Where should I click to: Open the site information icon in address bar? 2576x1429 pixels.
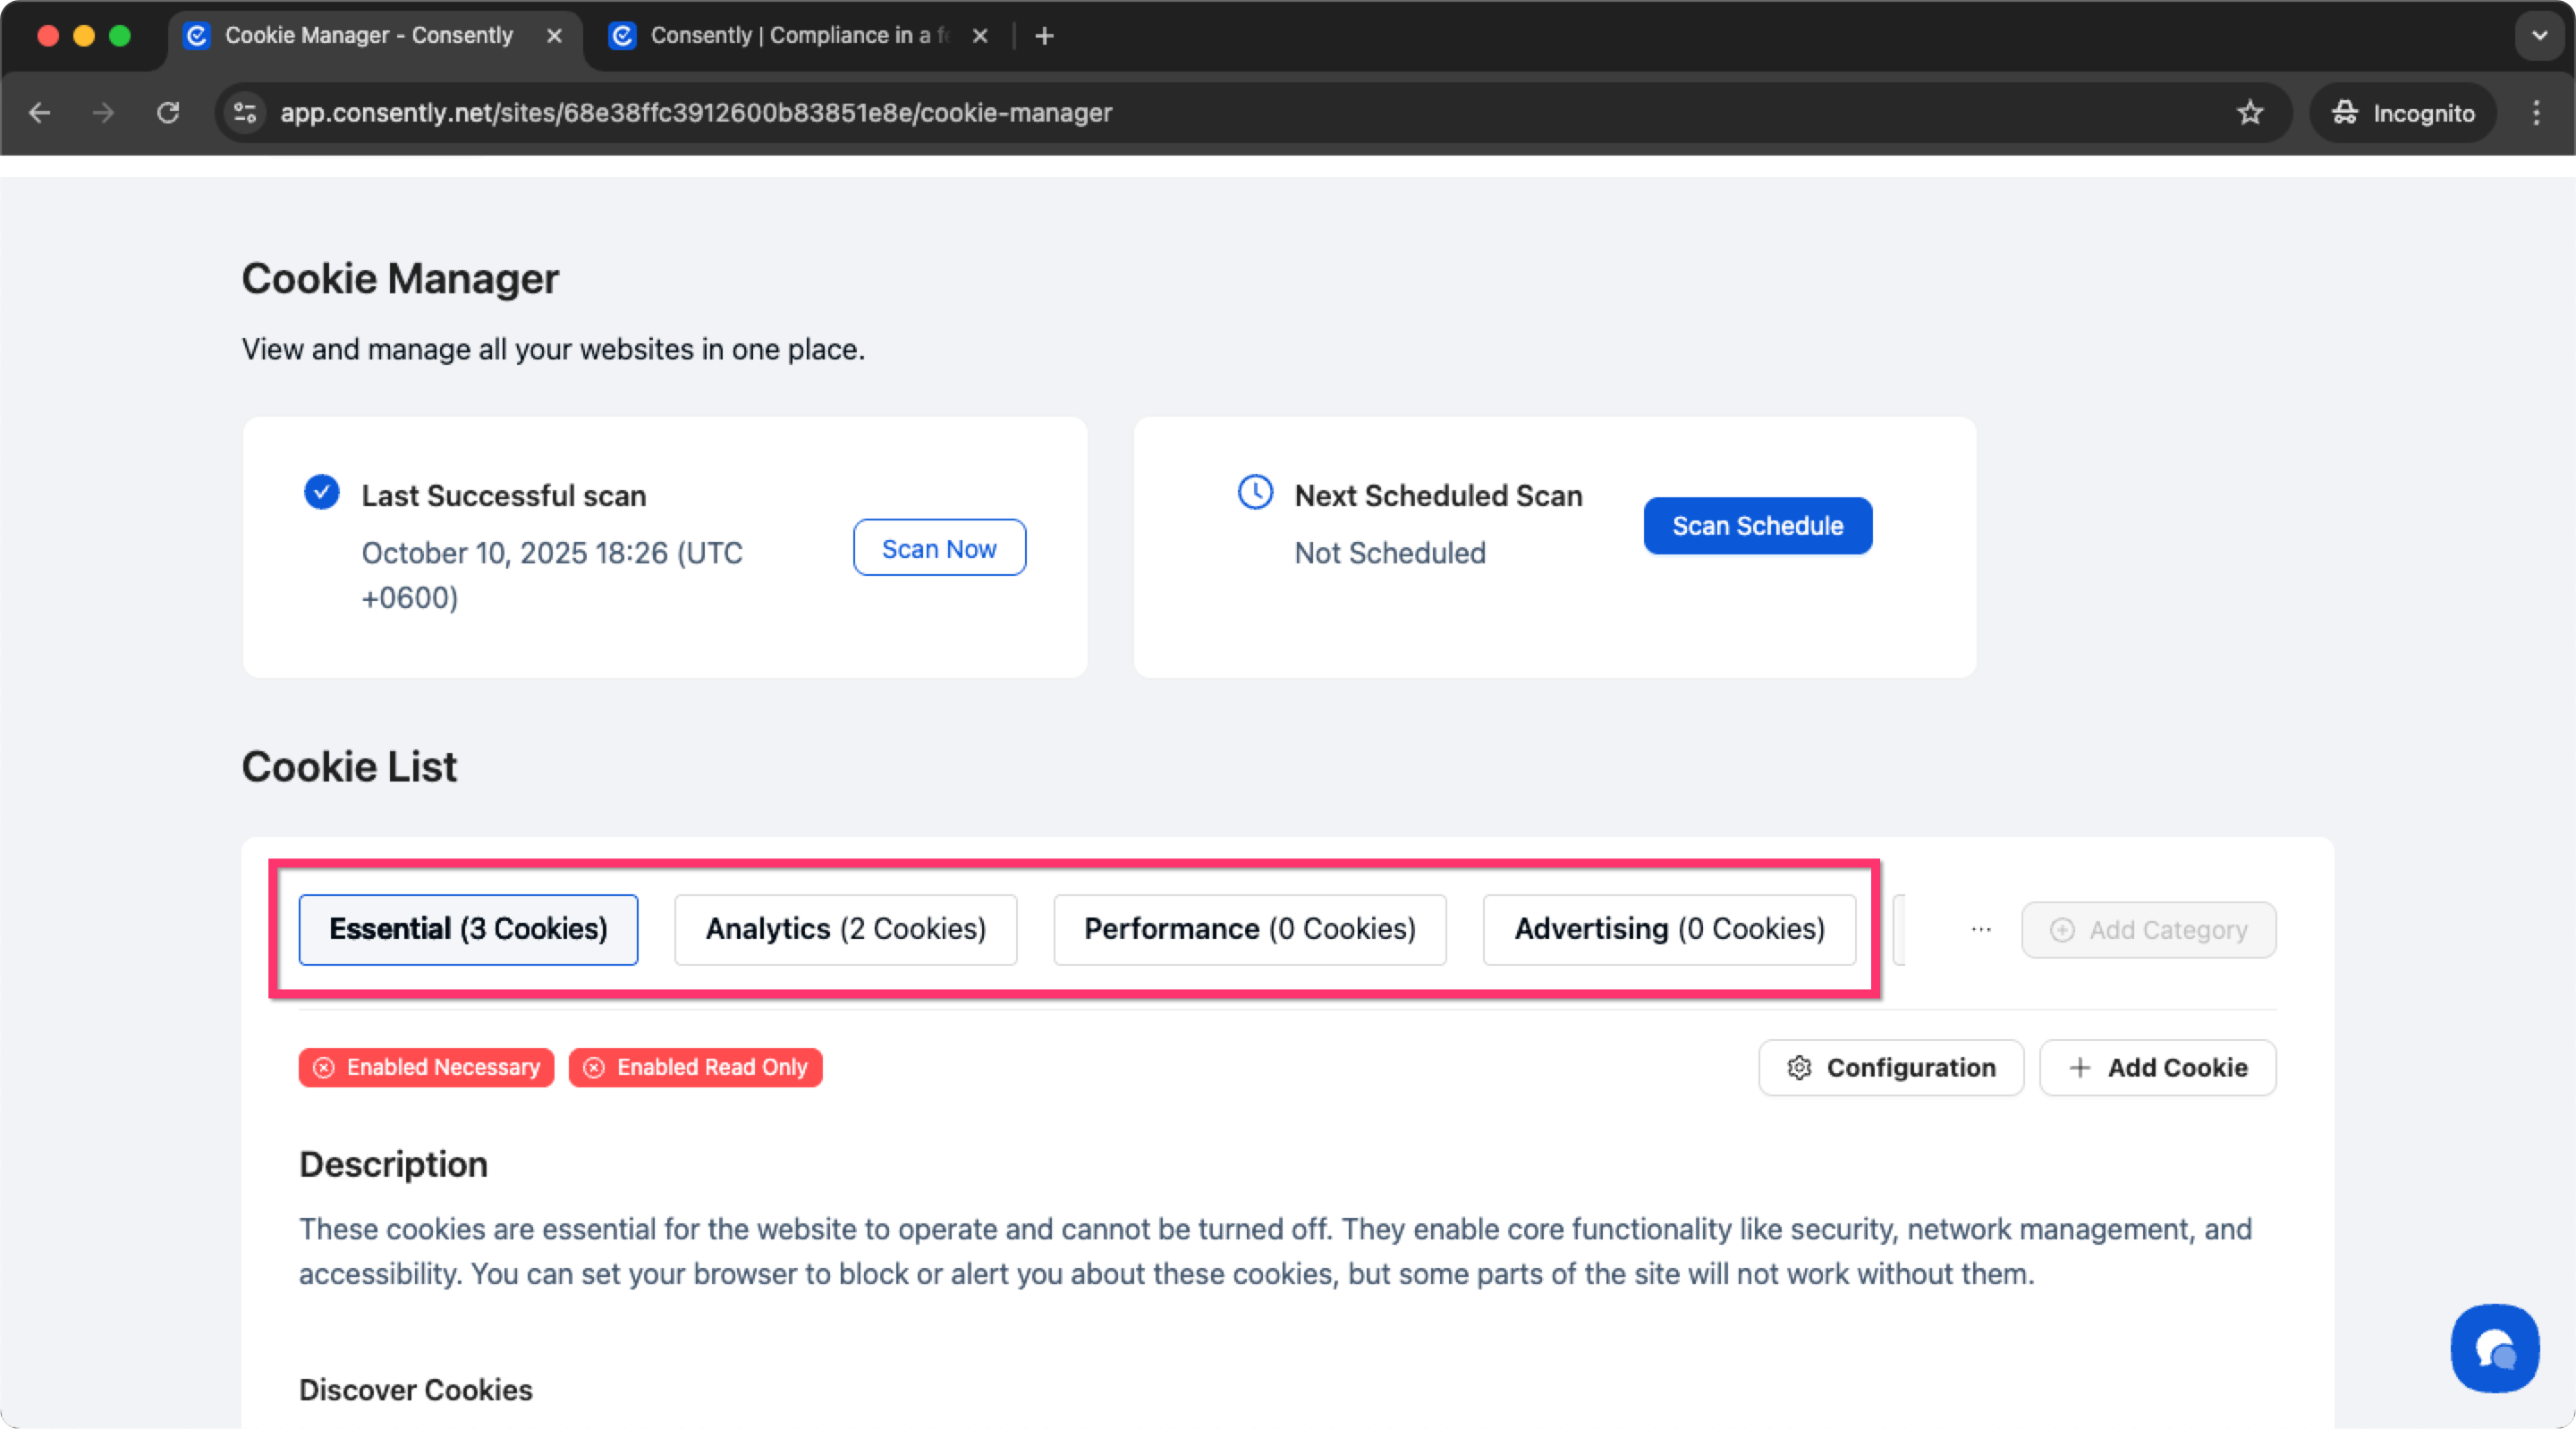pos(245,113)
